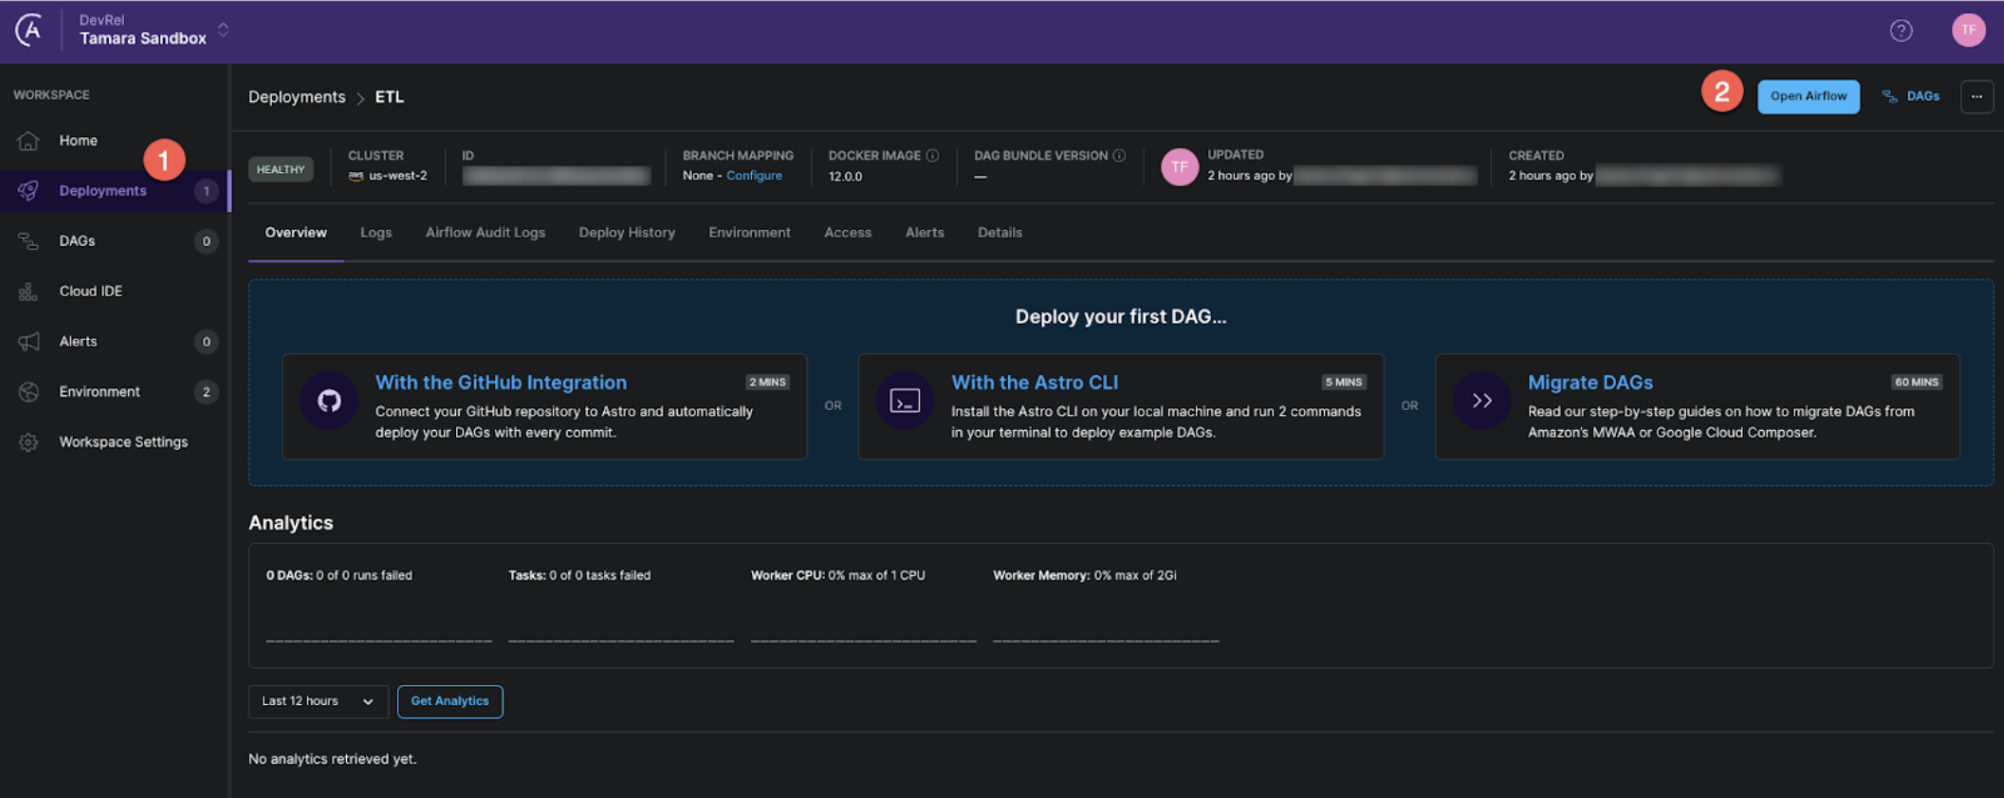This screenshot has width=2004, height=798.
Task: Click the Migrate DAGs double-arrow icon
Action: (x=1481, y=401)
